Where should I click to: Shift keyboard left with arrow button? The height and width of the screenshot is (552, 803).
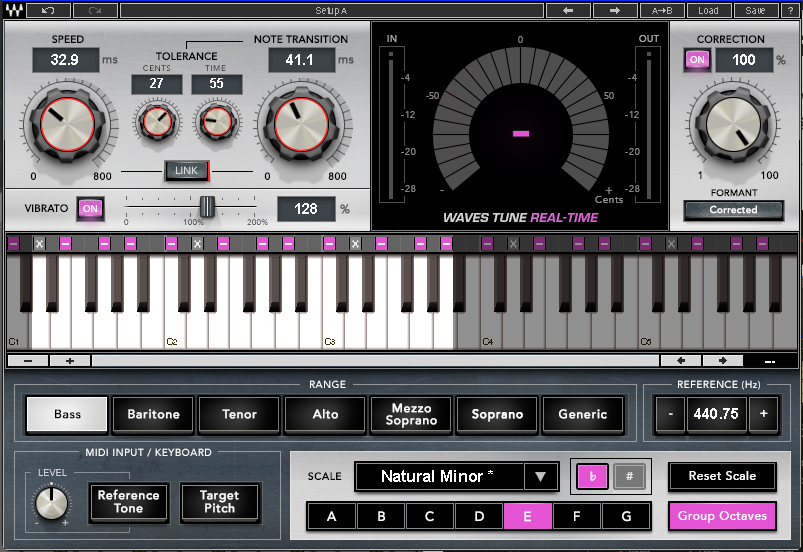pyautogui.click(x=681, y=361)
